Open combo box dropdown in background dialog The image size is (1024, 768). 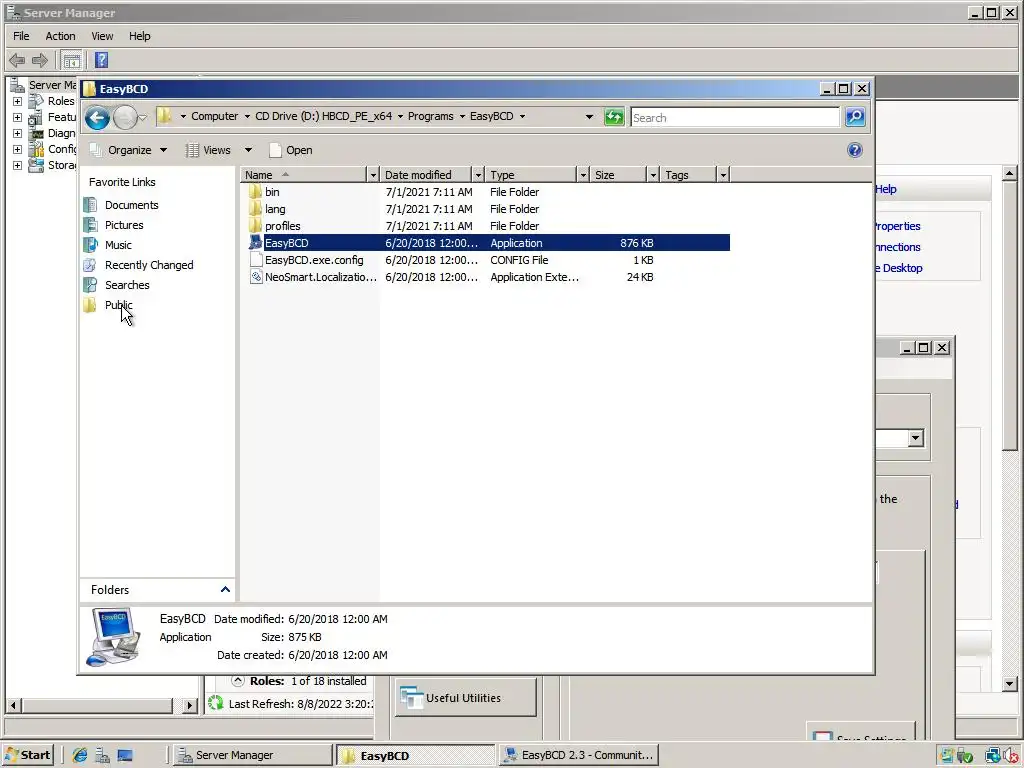(916, 438)
